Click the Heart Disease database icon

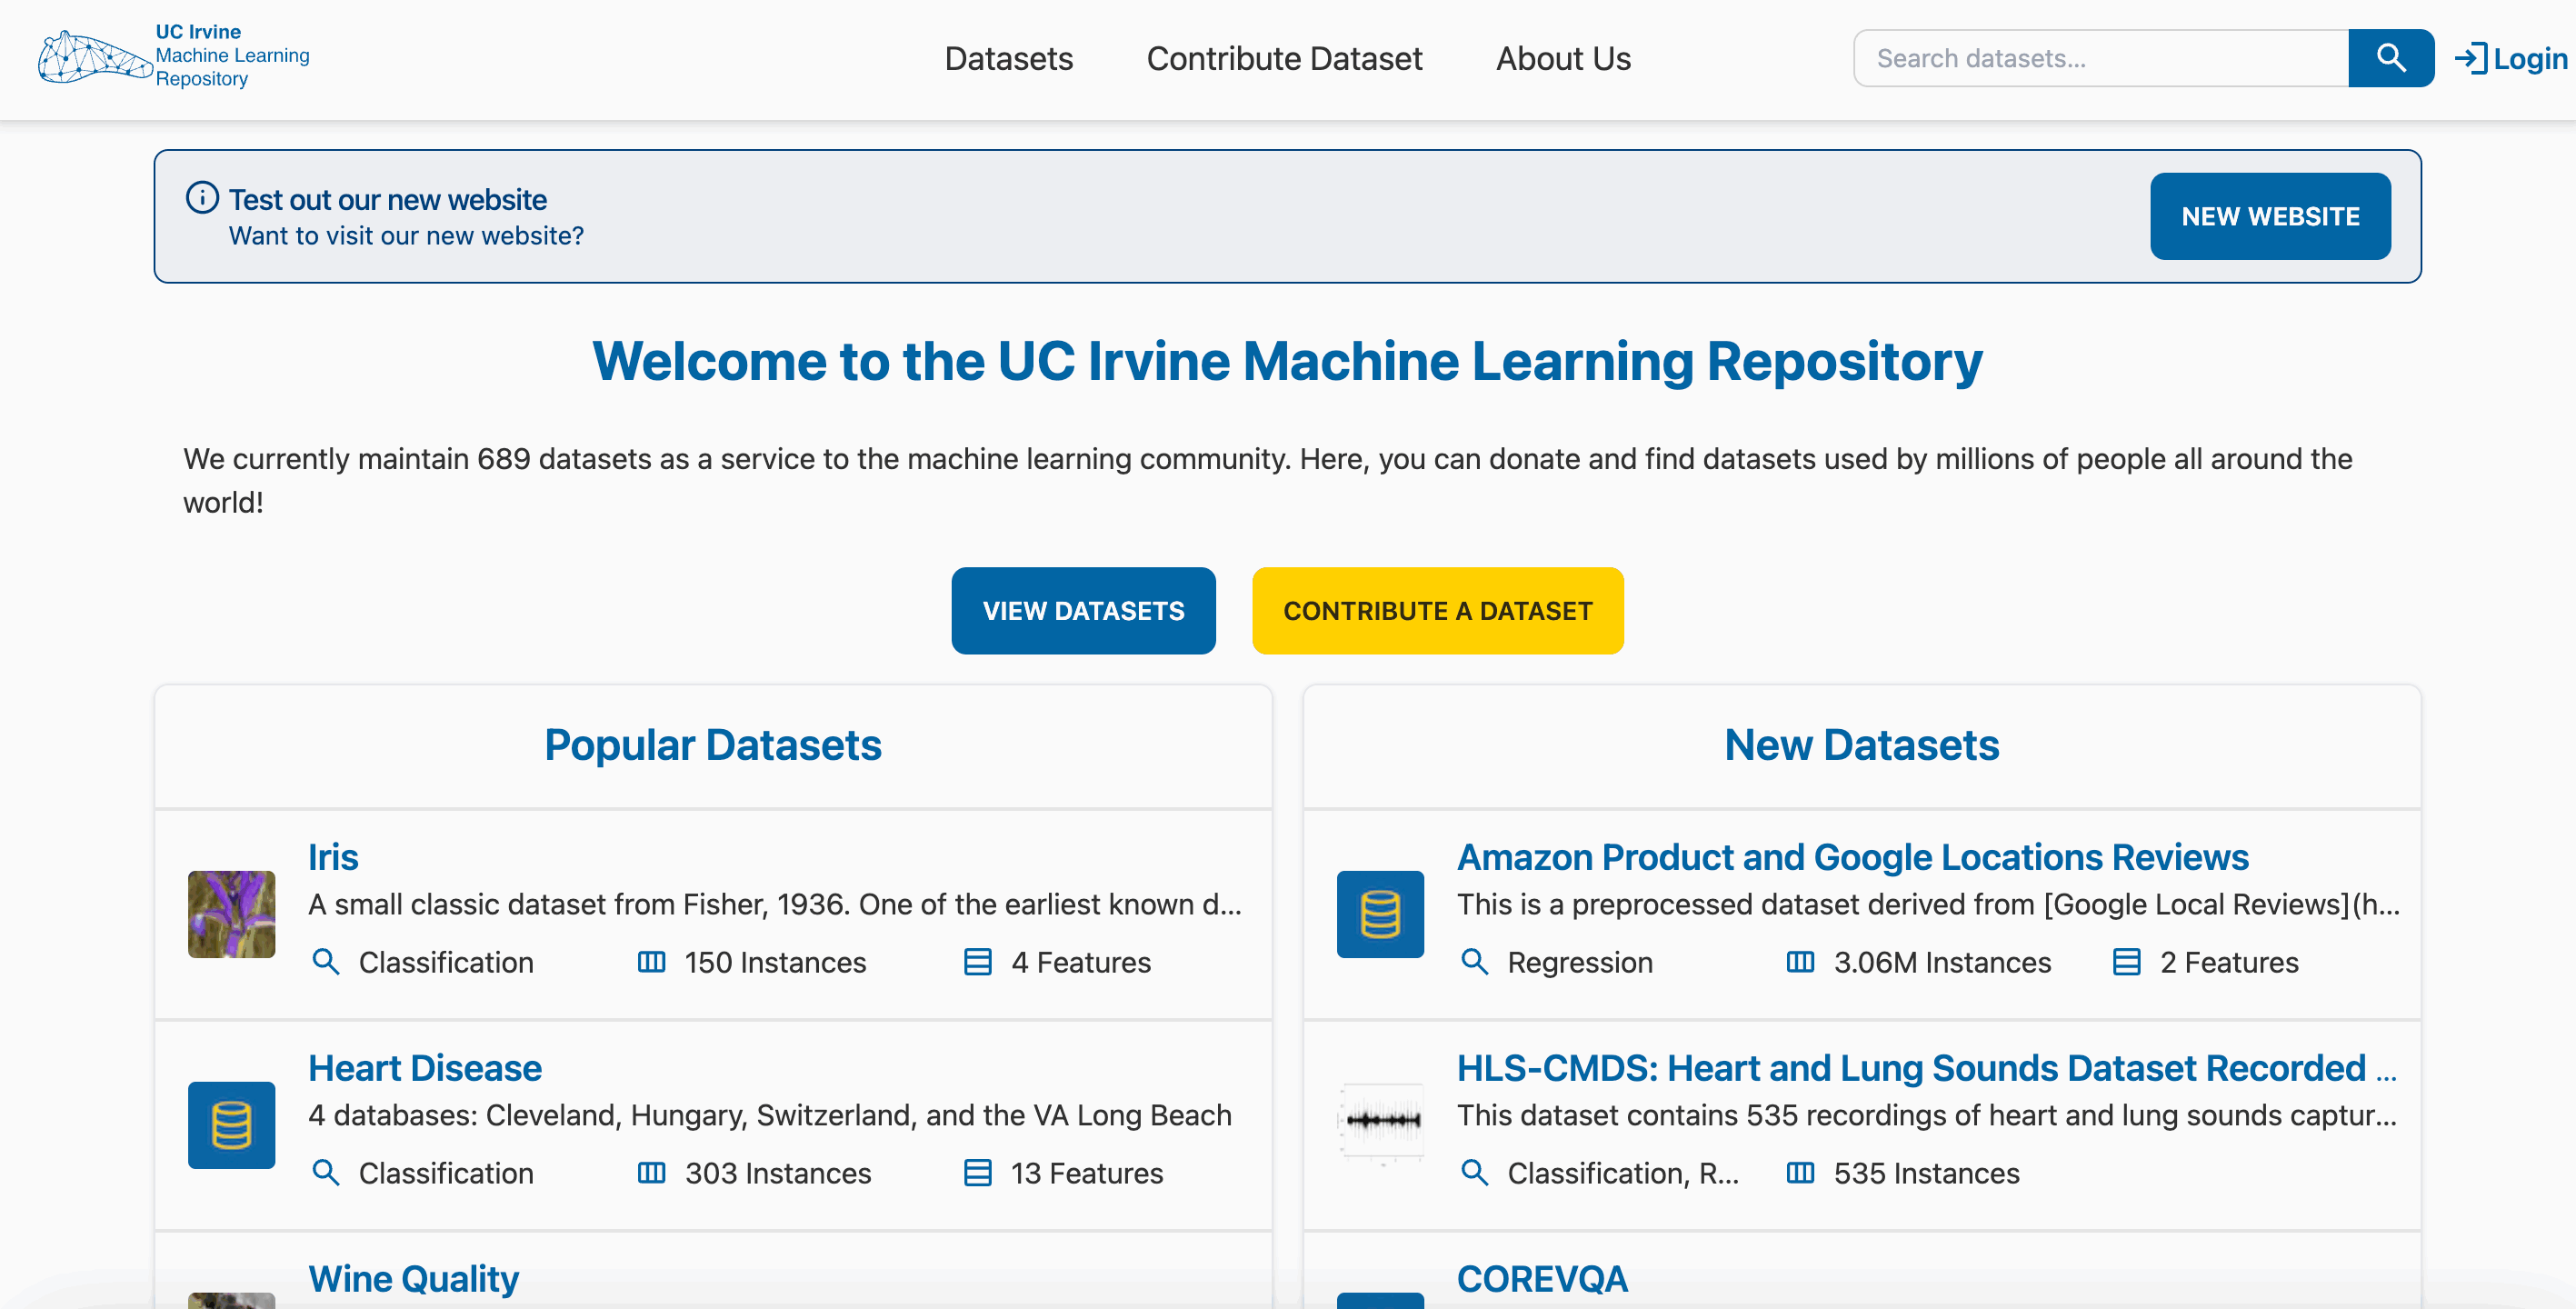coord(231,1125)
